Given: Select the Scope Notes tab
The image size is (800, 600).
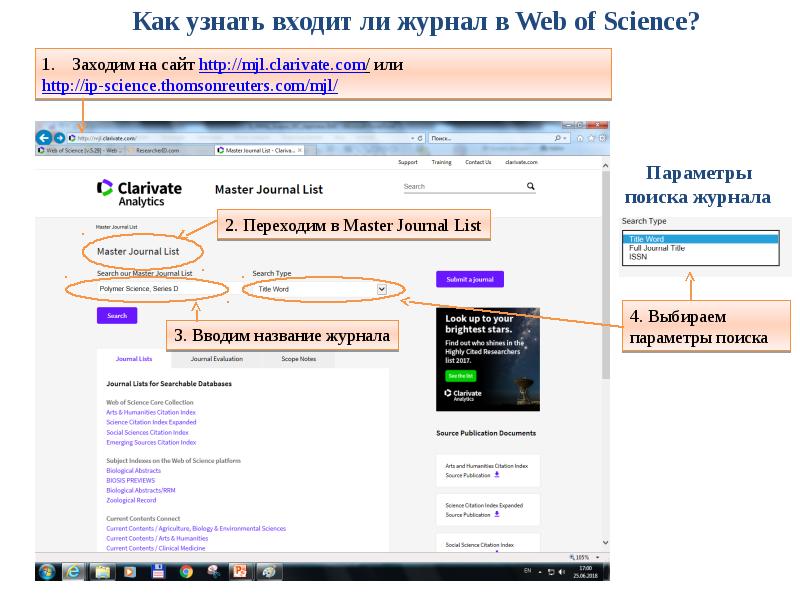Looking at the screenshot, I should tap(300, 360).
